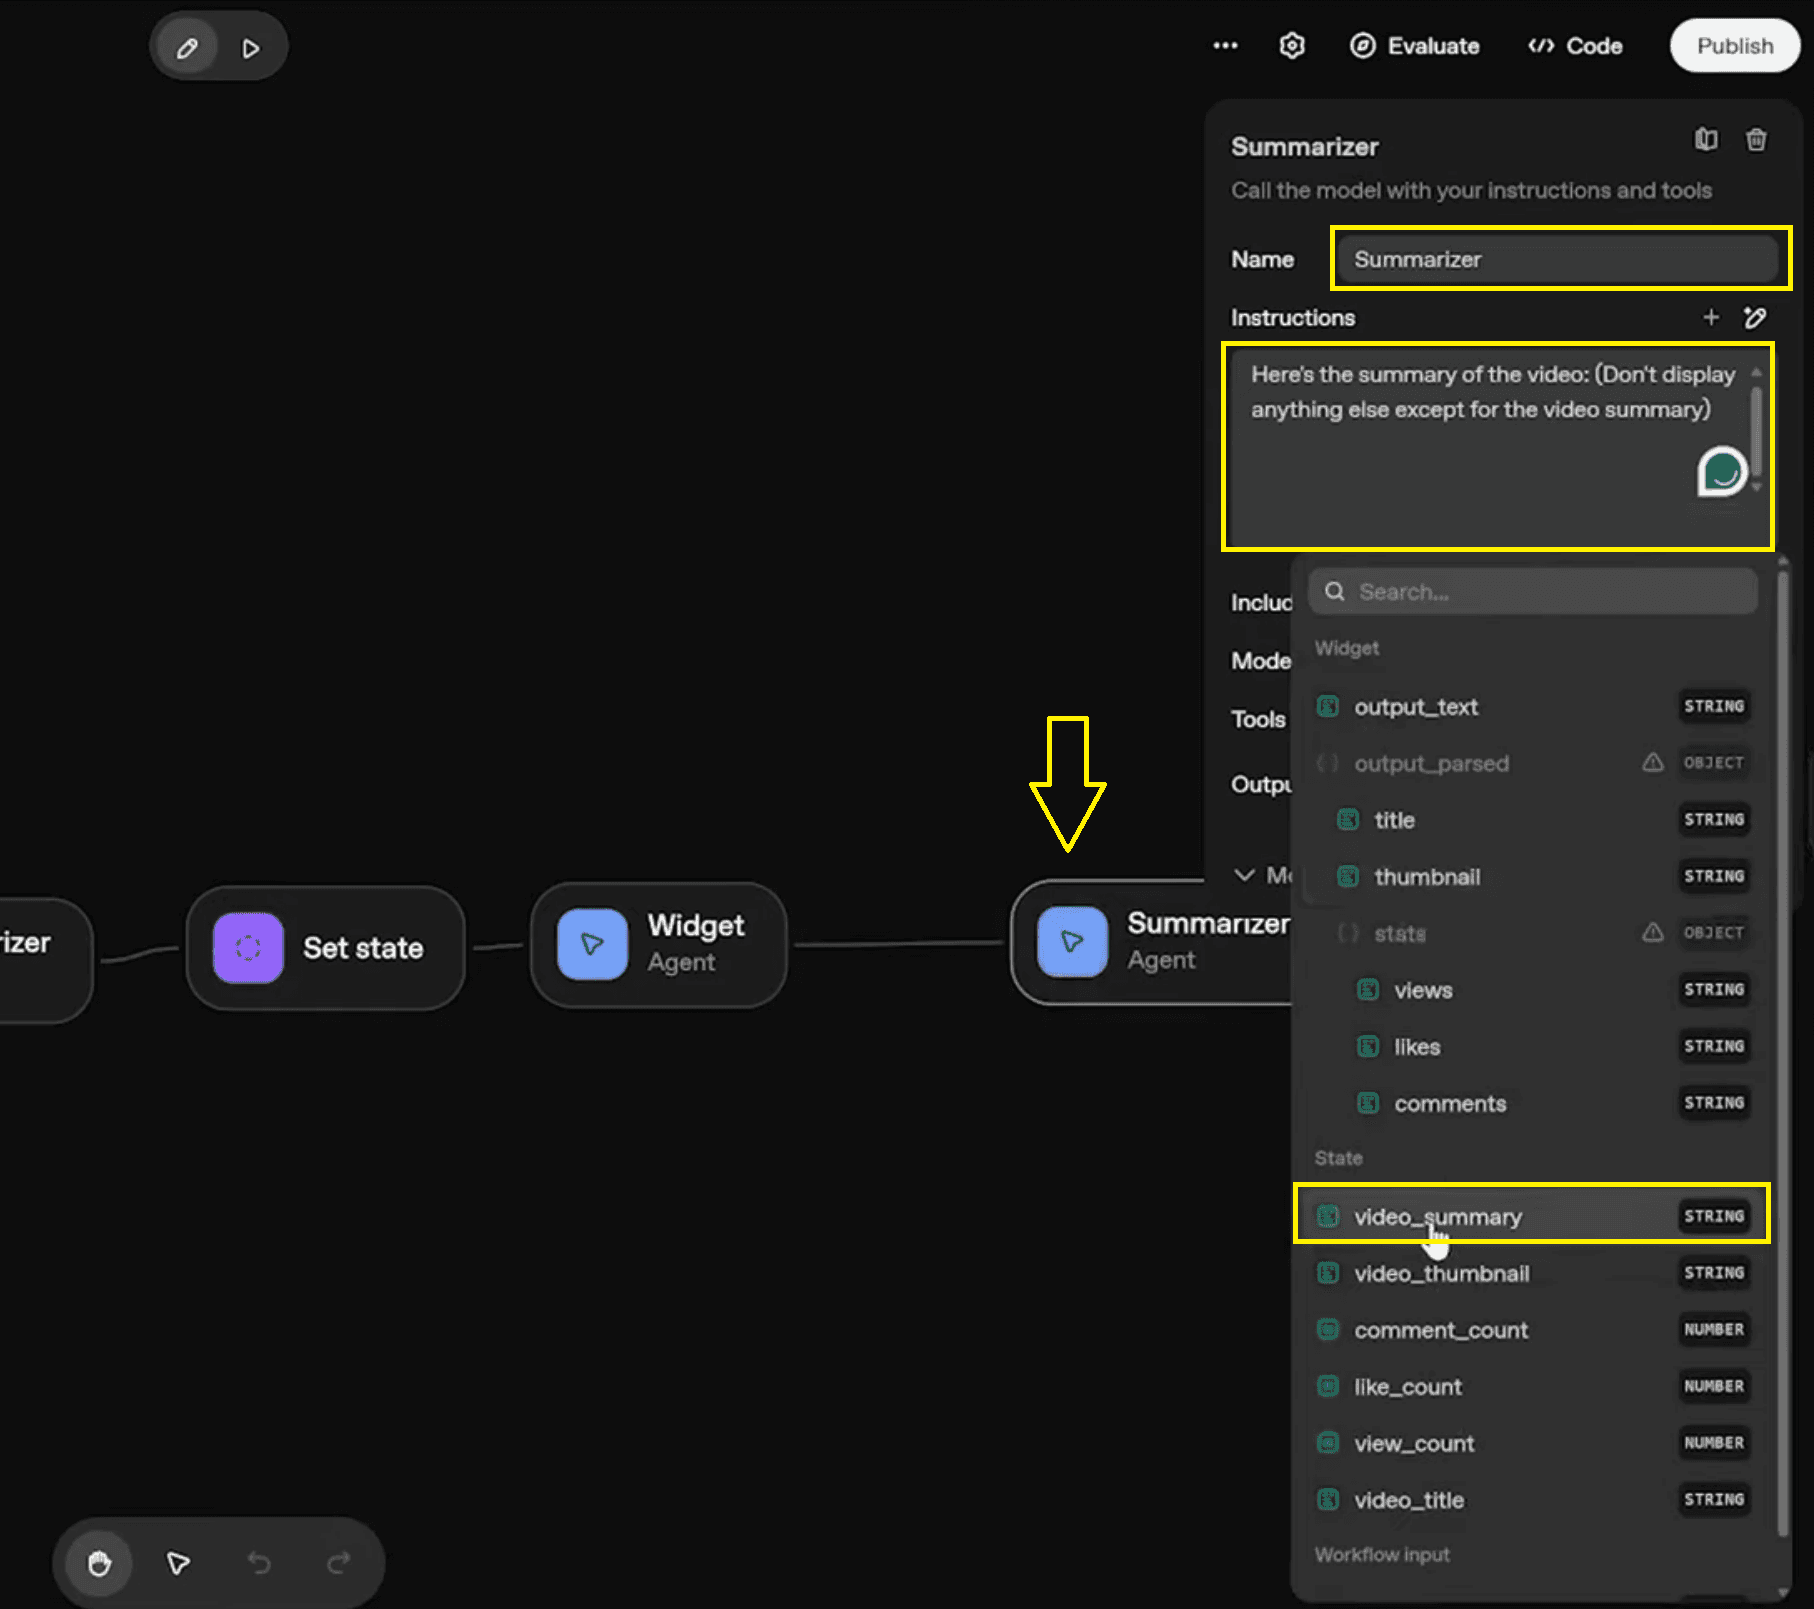Choose the like_count state variable

(1532, 1387)
